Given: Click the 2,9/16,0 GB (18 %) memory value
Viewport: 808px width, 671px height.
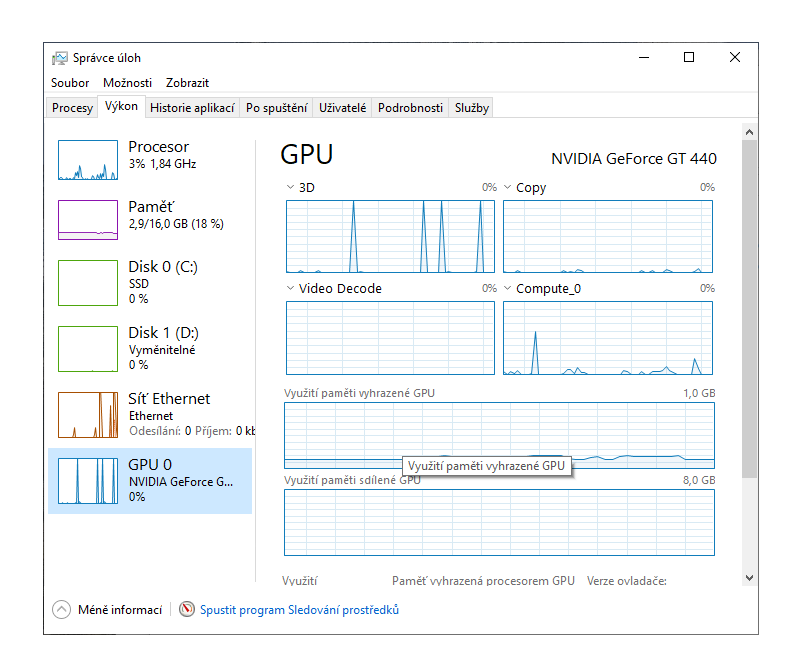Looking at the screenshot, I should pyautogui.click(x=176, y=224).
